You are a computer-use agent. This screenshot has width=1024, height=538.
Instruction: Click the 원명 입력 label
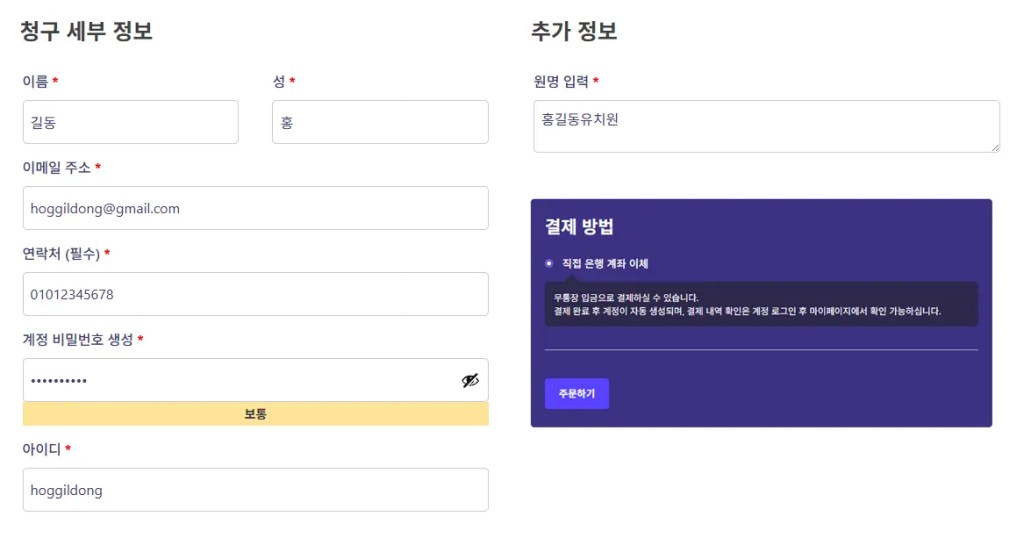click(x=561, y=81)
